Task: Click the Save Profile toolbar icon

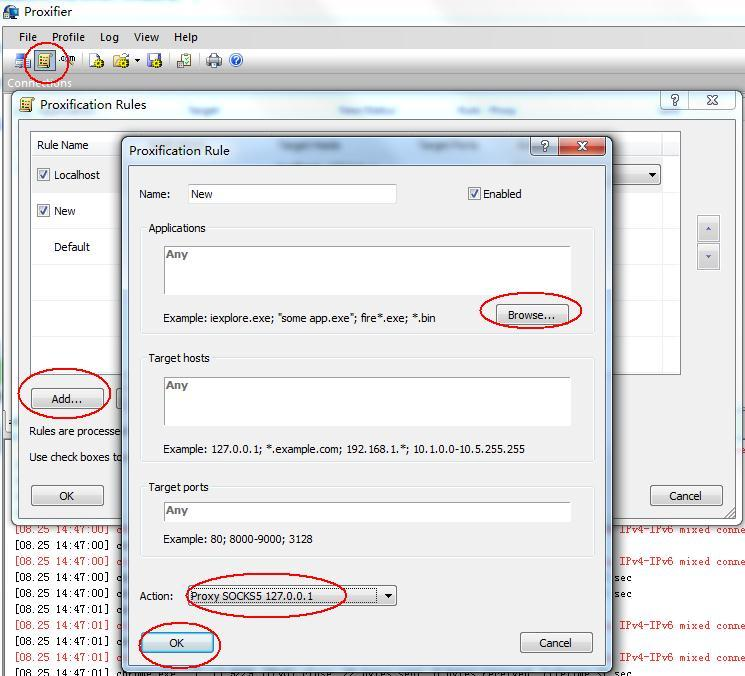Action: [x=154, y=61]
